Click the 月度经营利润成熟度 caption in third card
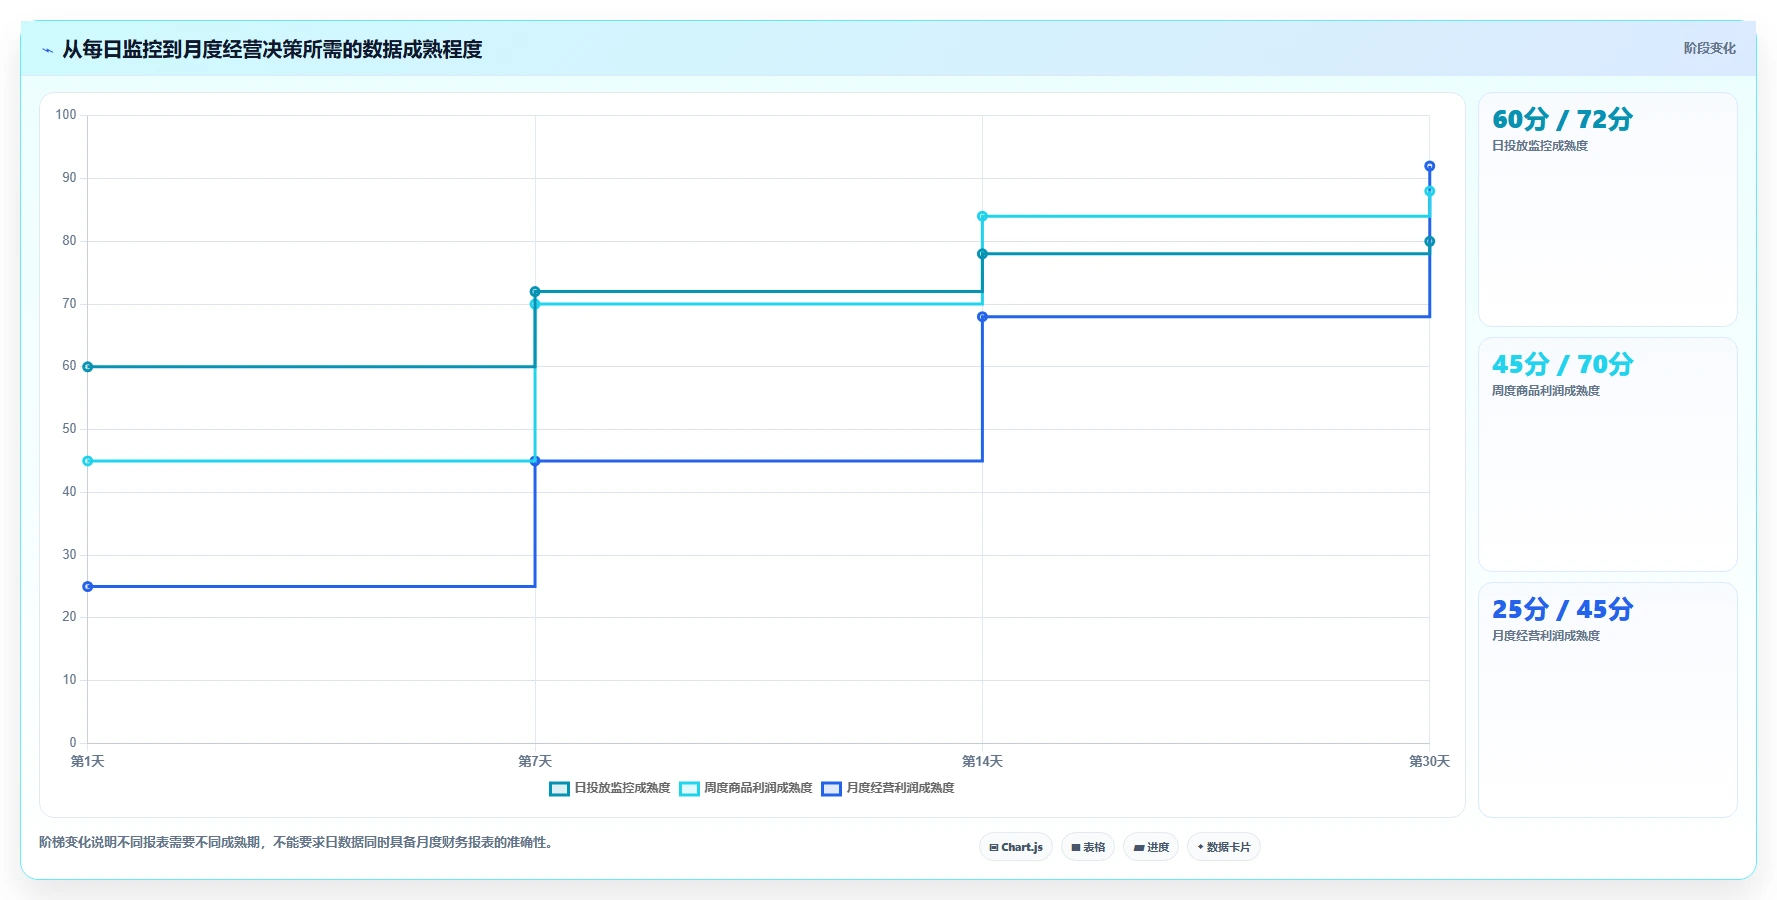This screenshot has width=1777, height=900. [1546, 636]
